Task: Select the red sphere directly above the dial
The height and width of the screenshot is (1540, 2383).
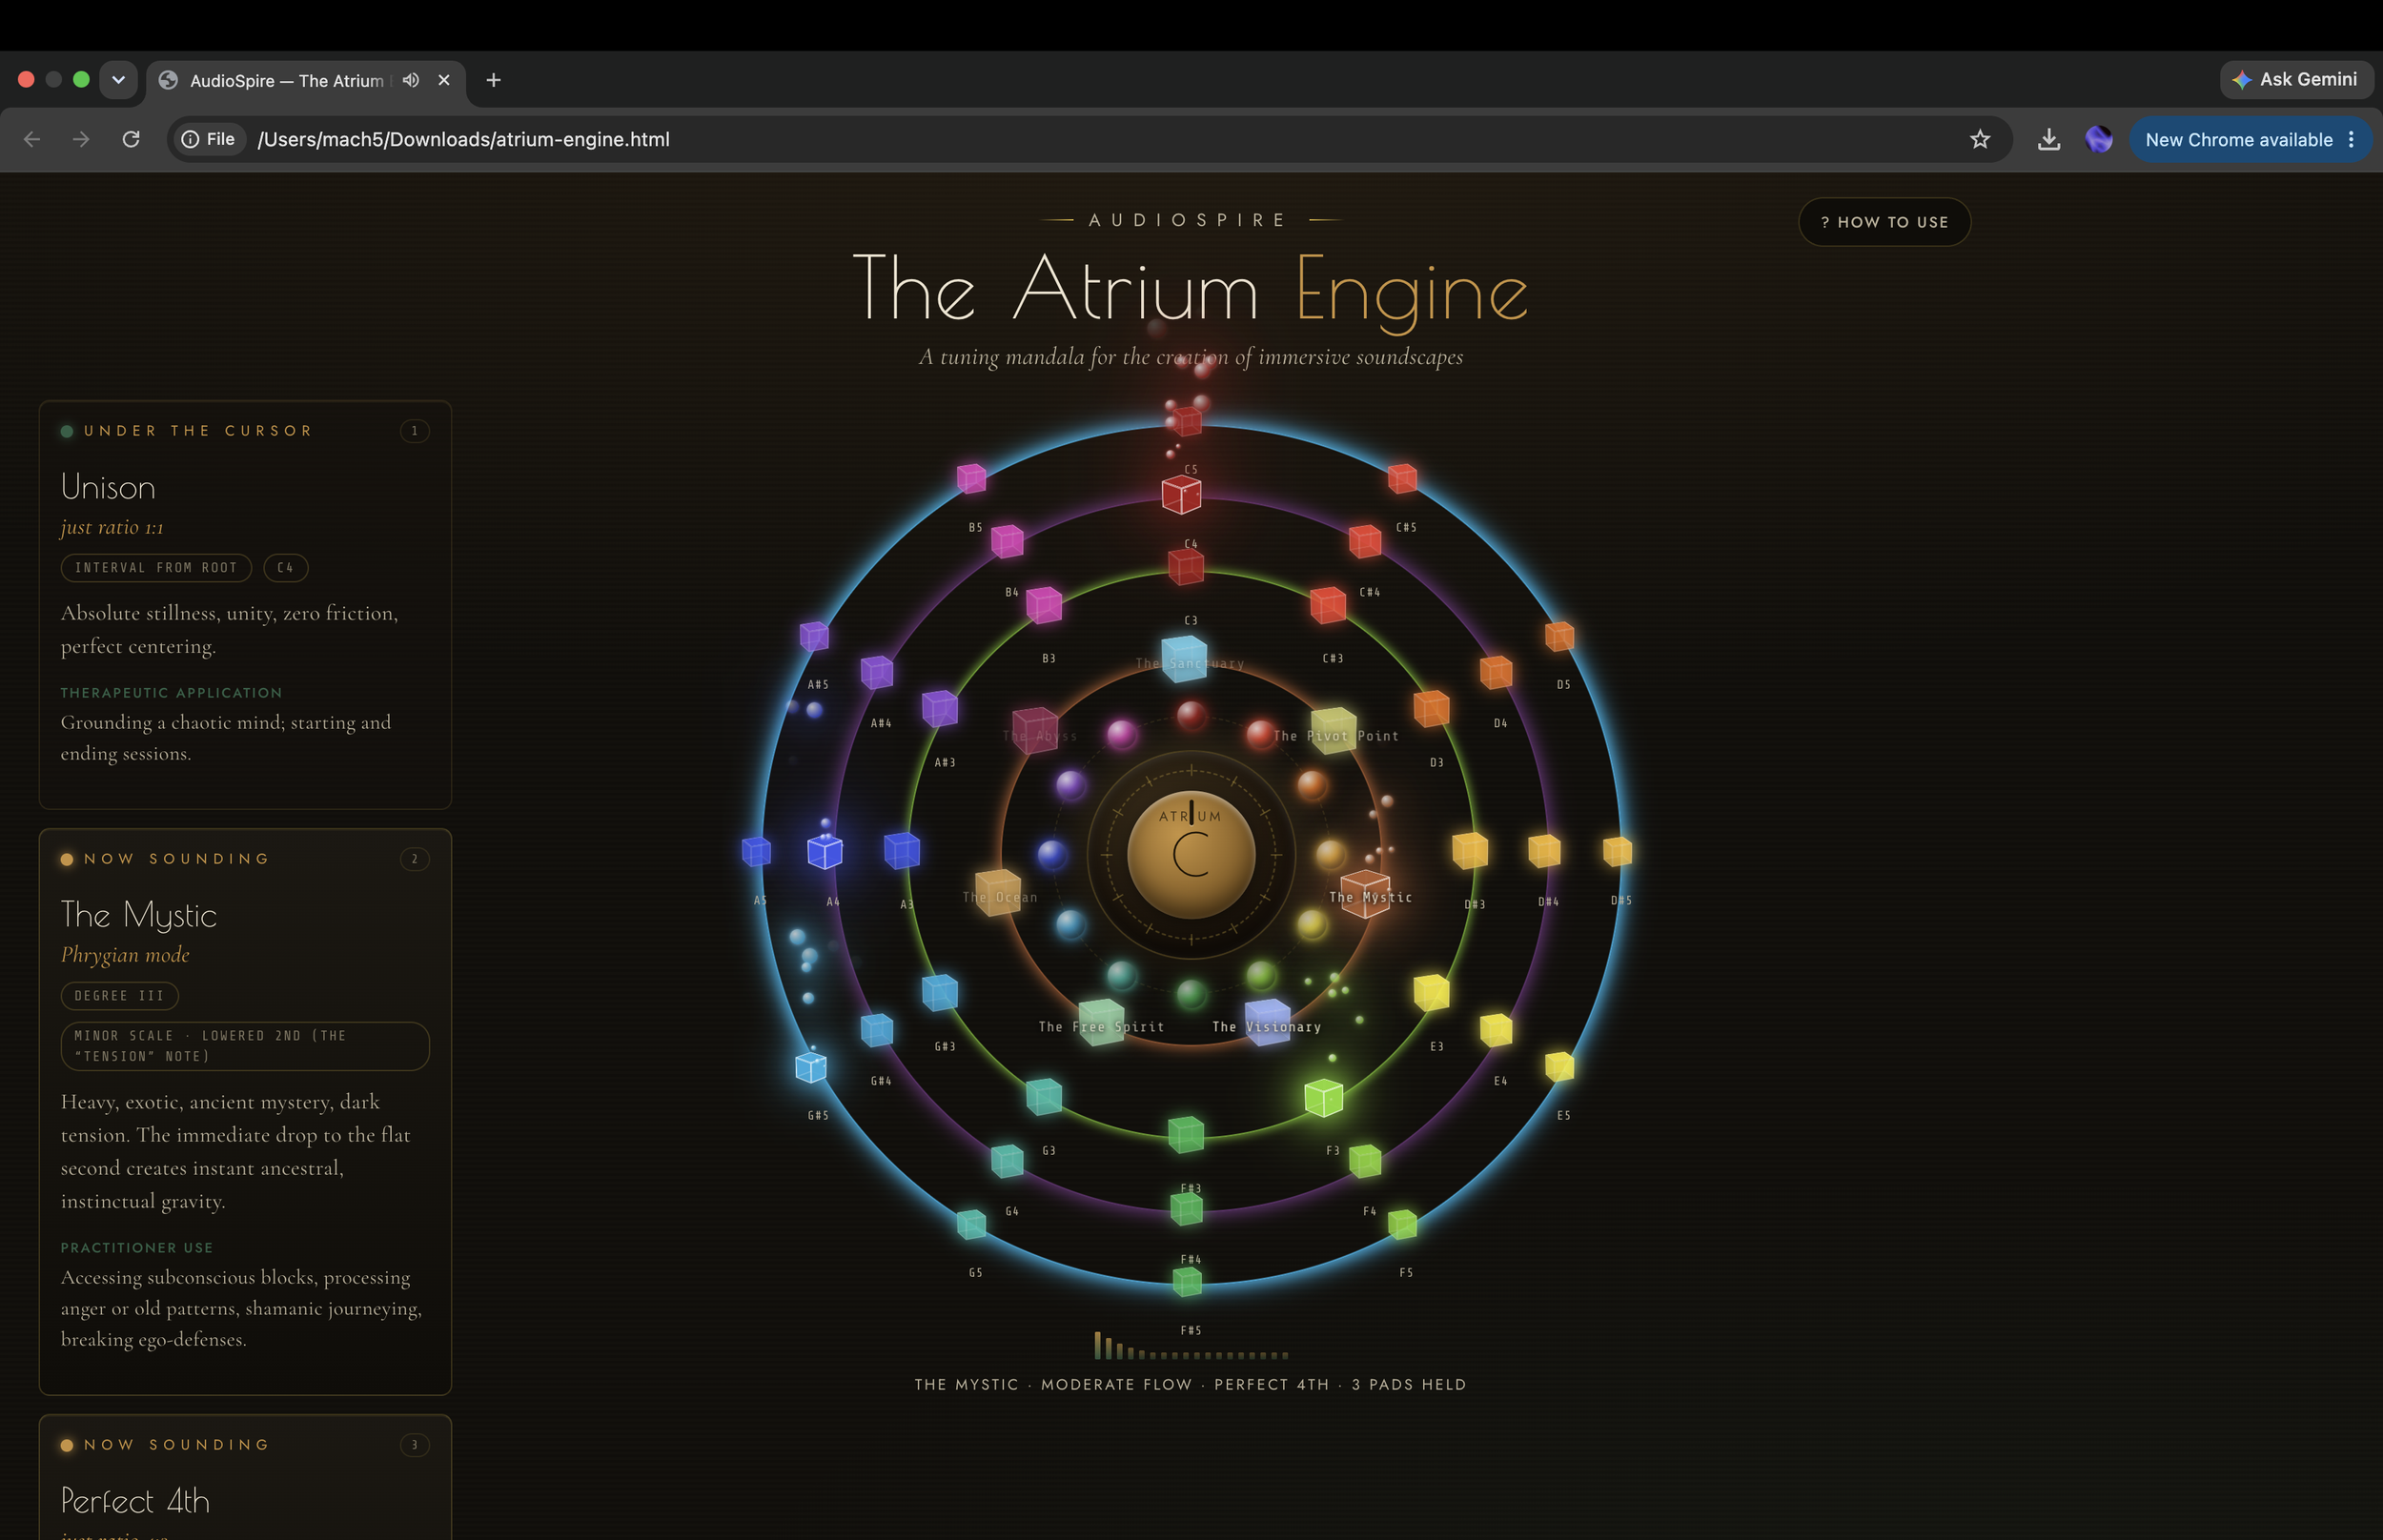Action: pos(1191,715)
